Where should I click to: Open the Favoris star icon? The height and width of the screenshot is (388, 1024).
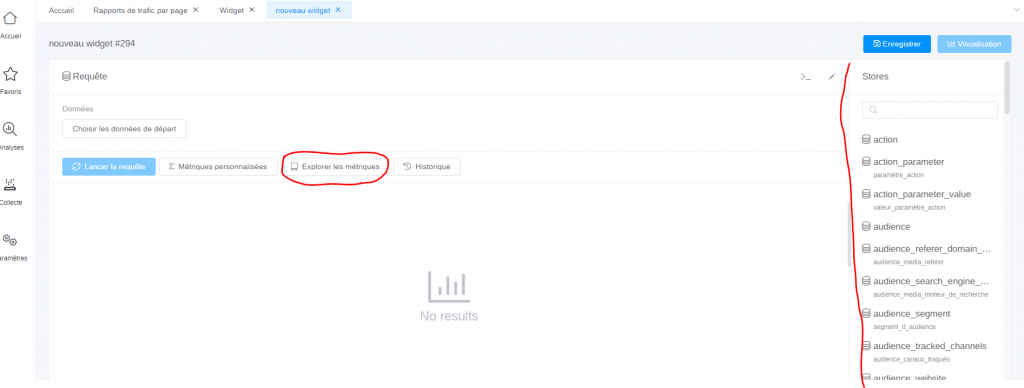tap(10, 74)
